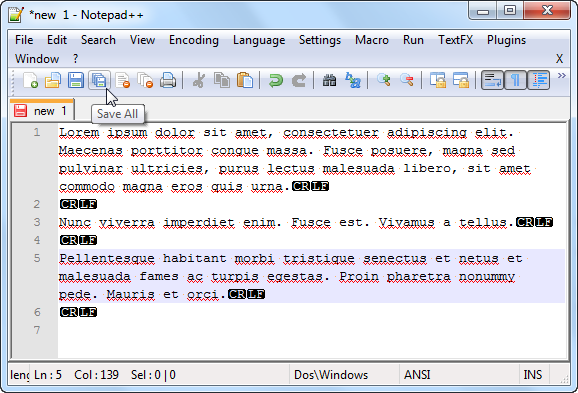Toggle Show indent guide button
This screenshot has width=578, height=393.
click(539, 80)
